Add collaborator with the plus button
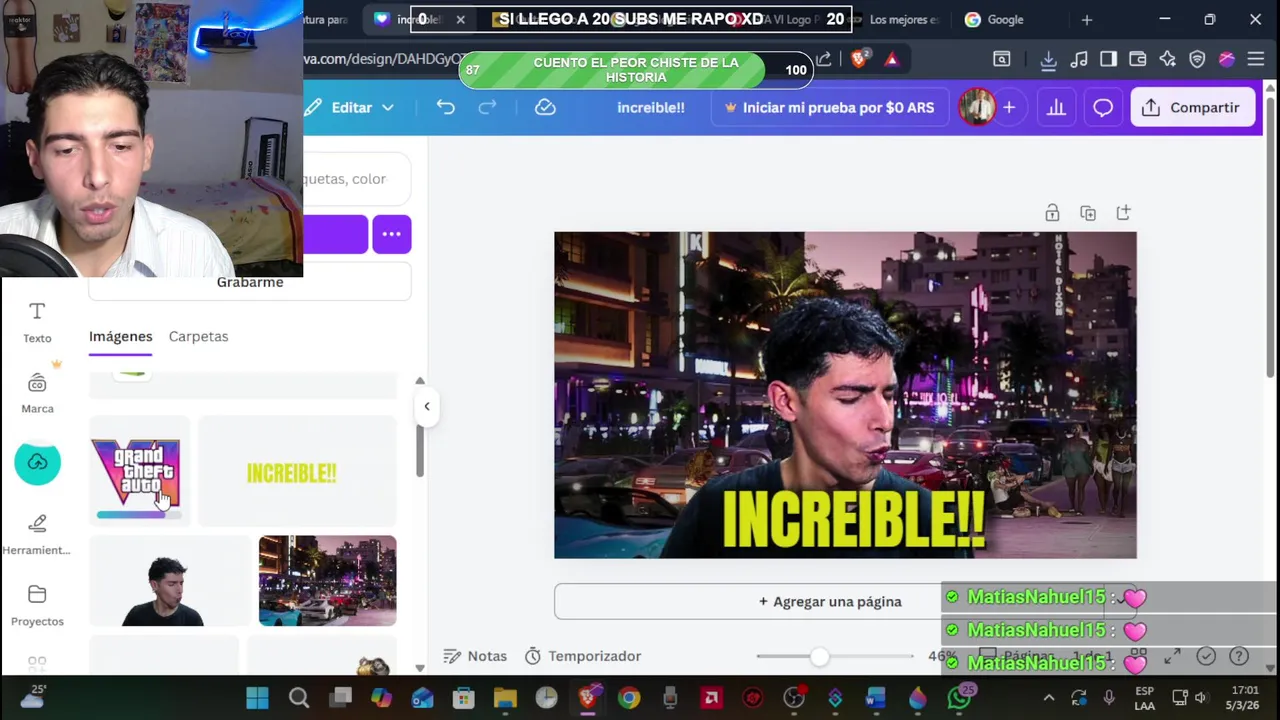This screenshot has width=1280, height=720. coord(1009,107)
